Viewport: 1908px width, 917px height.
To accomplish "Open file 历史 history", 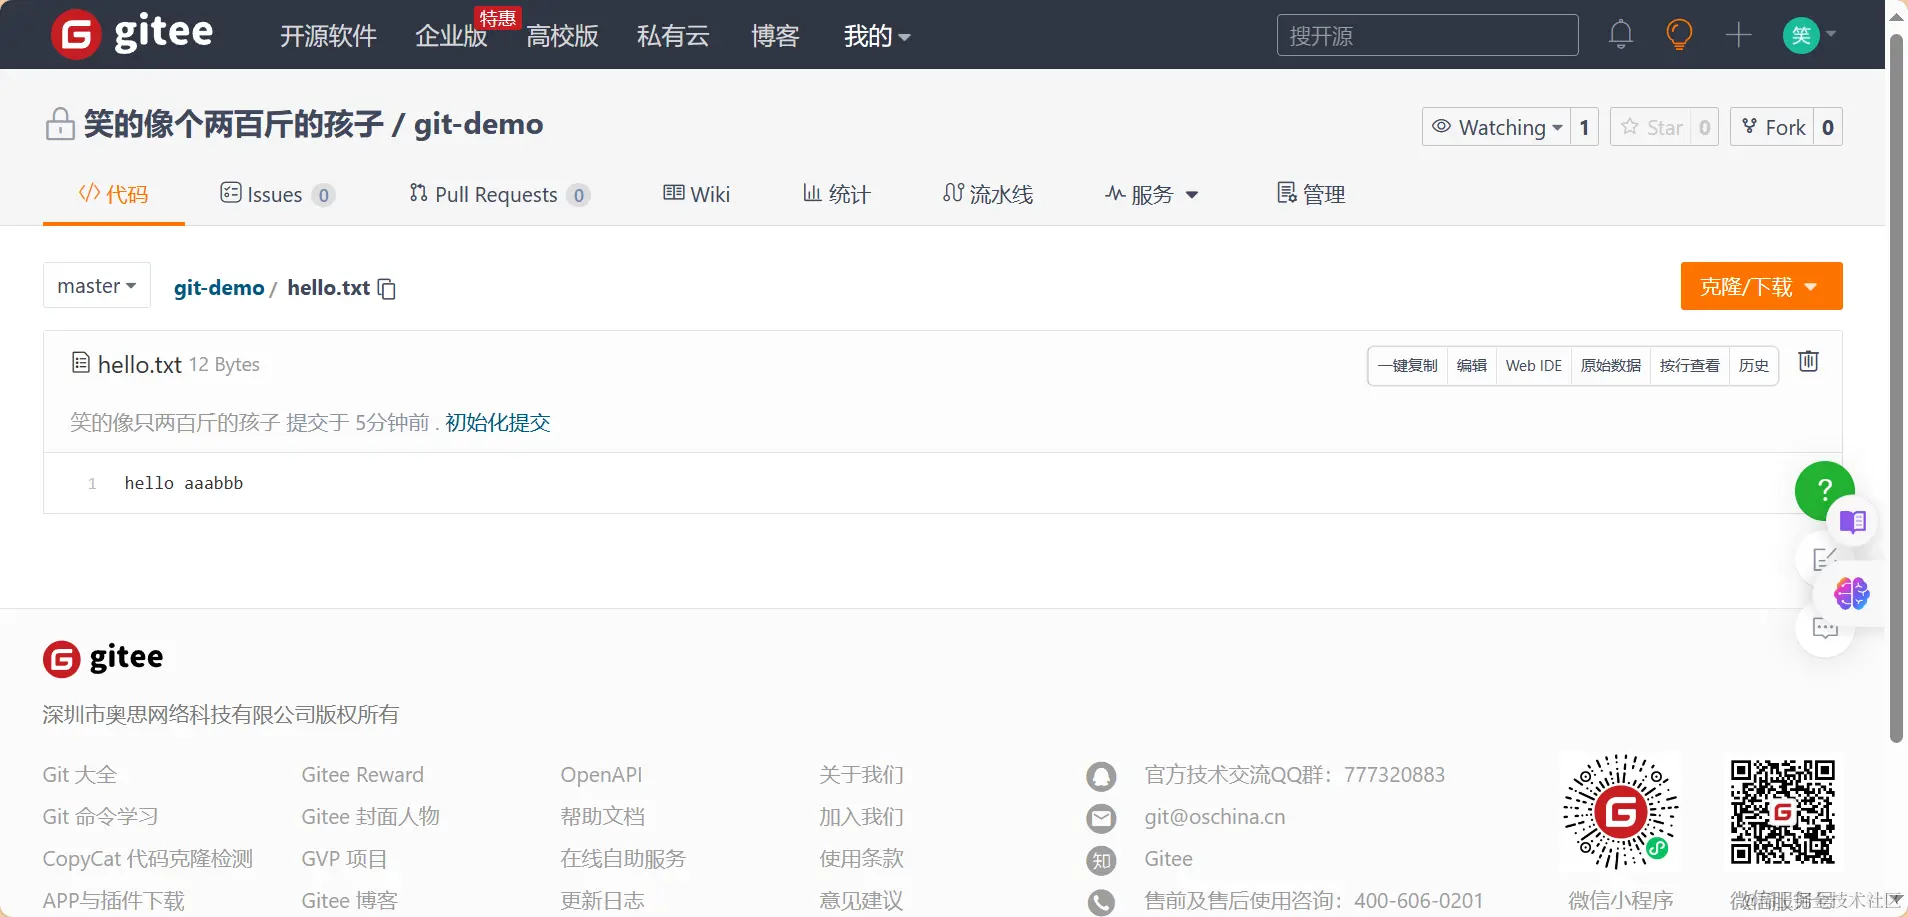I will pos(1753,365).
